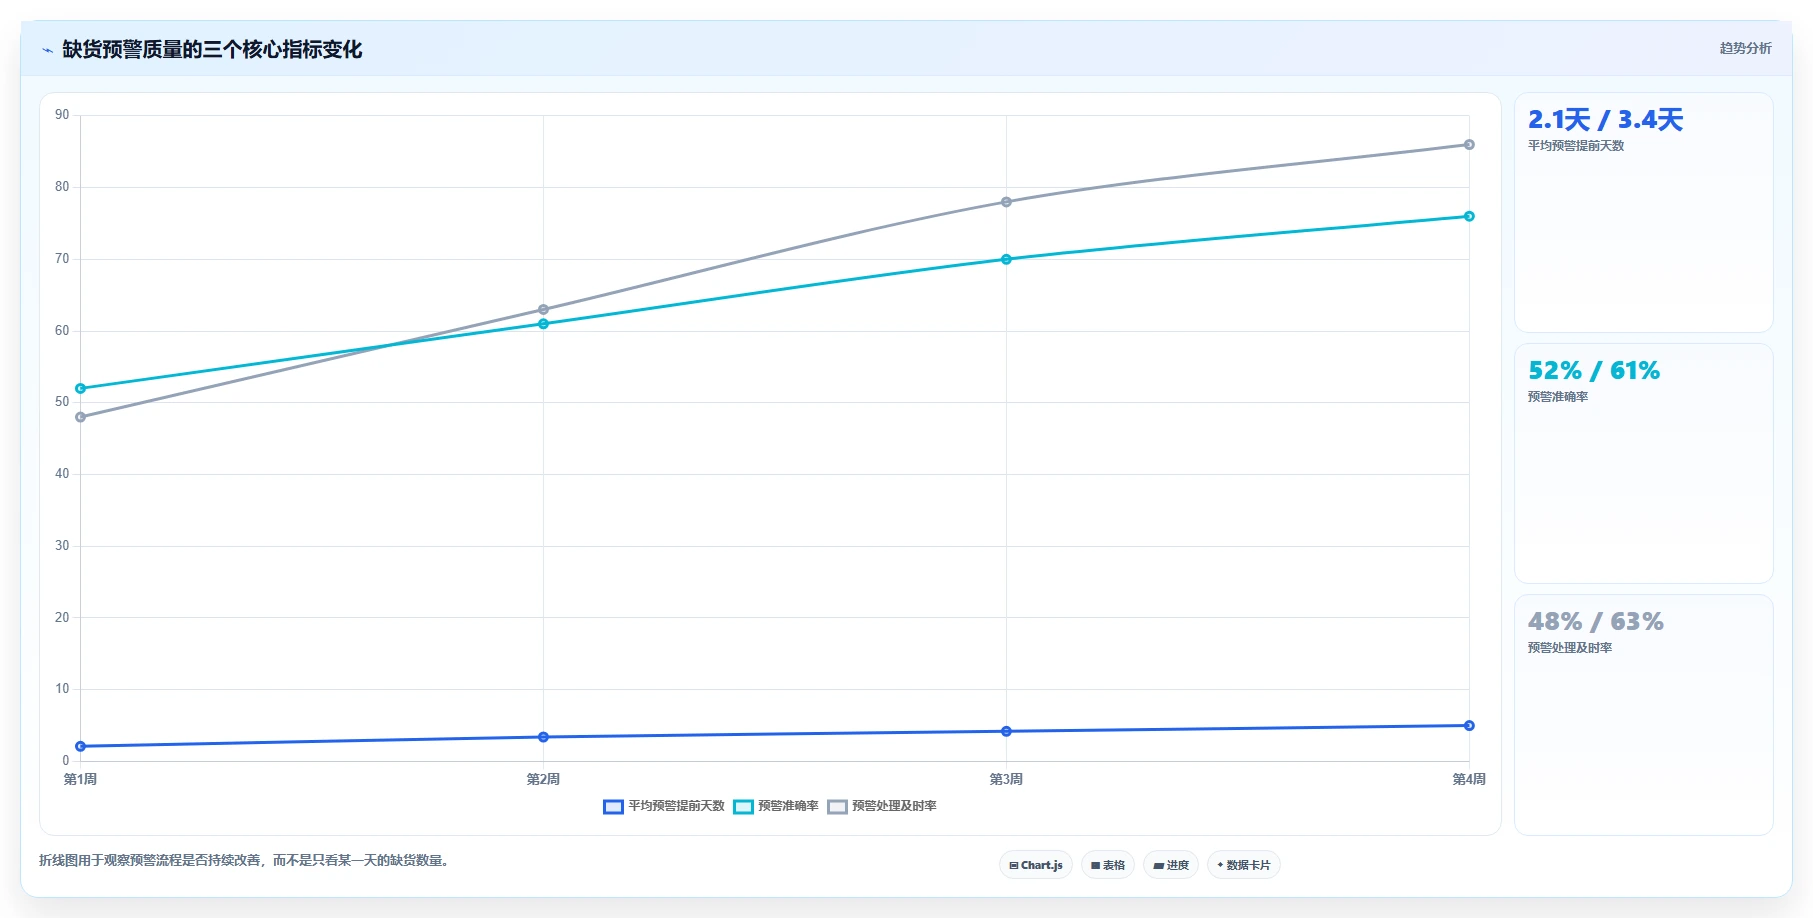Select the cyan 预警准确率 point at 第3周
The image size is (1813, 918).
(1006, 259)
